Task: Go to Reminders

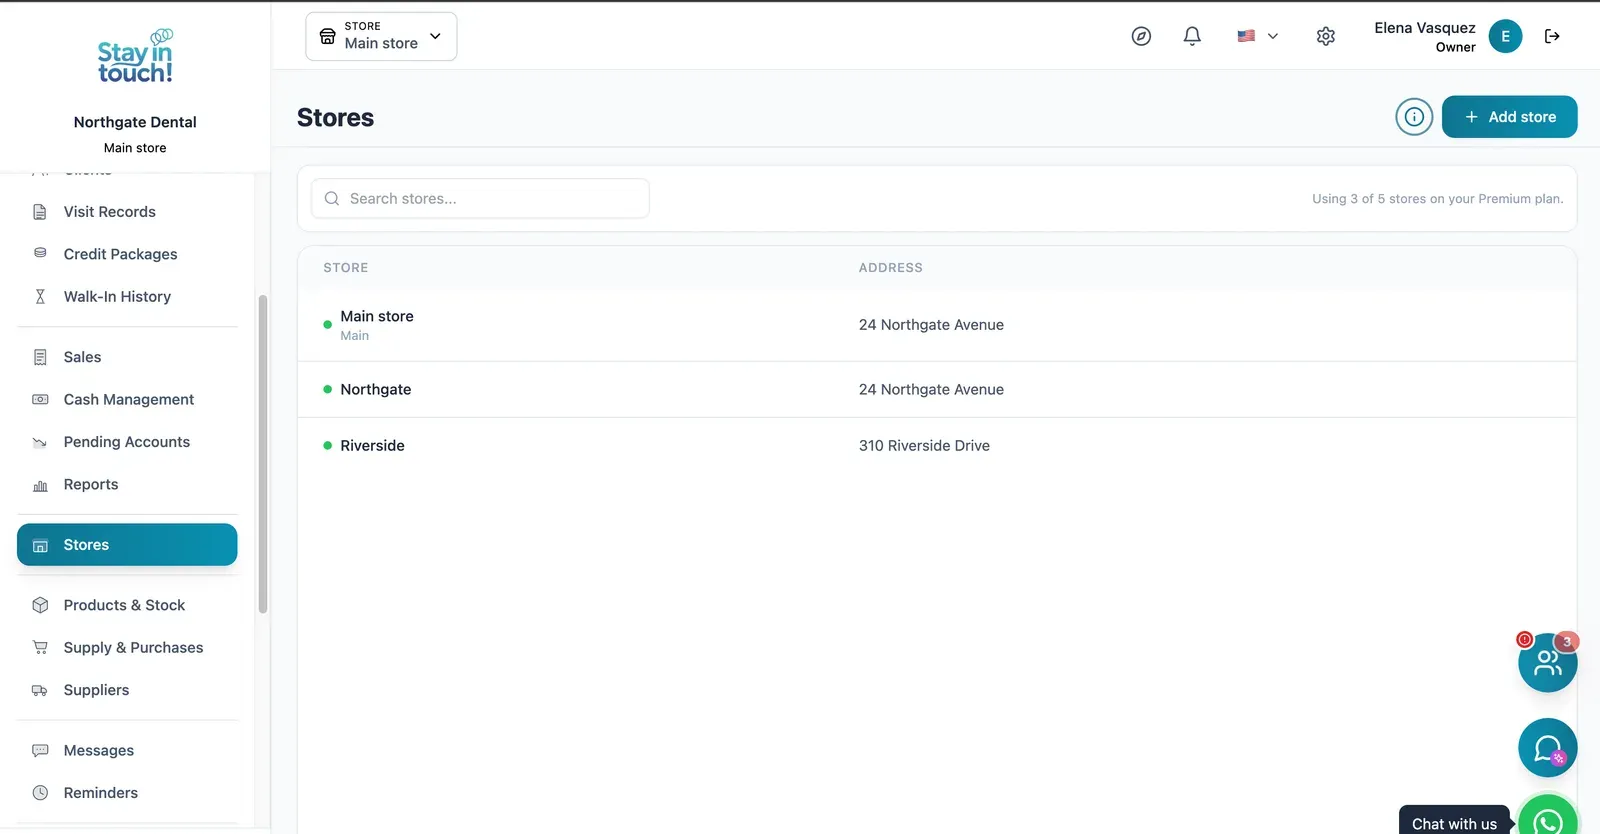Action: point(127,793)
